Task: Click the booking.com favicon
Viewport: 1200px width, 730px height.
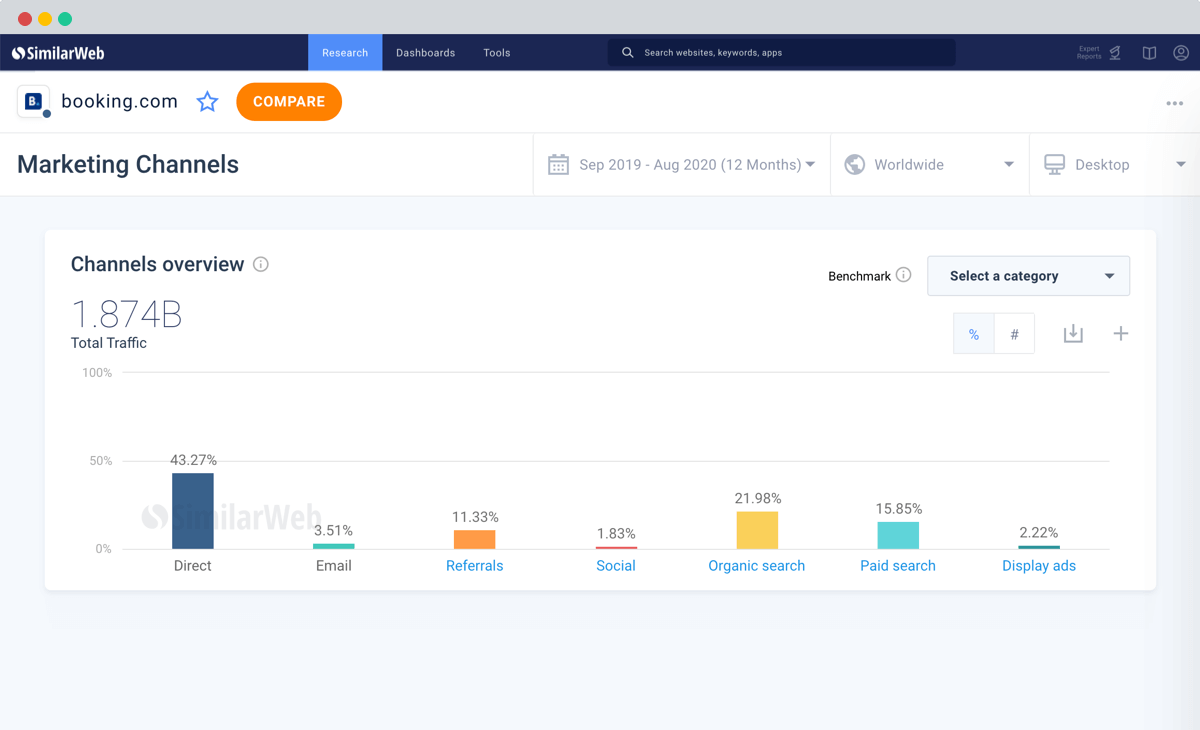Action: (33, 102)
